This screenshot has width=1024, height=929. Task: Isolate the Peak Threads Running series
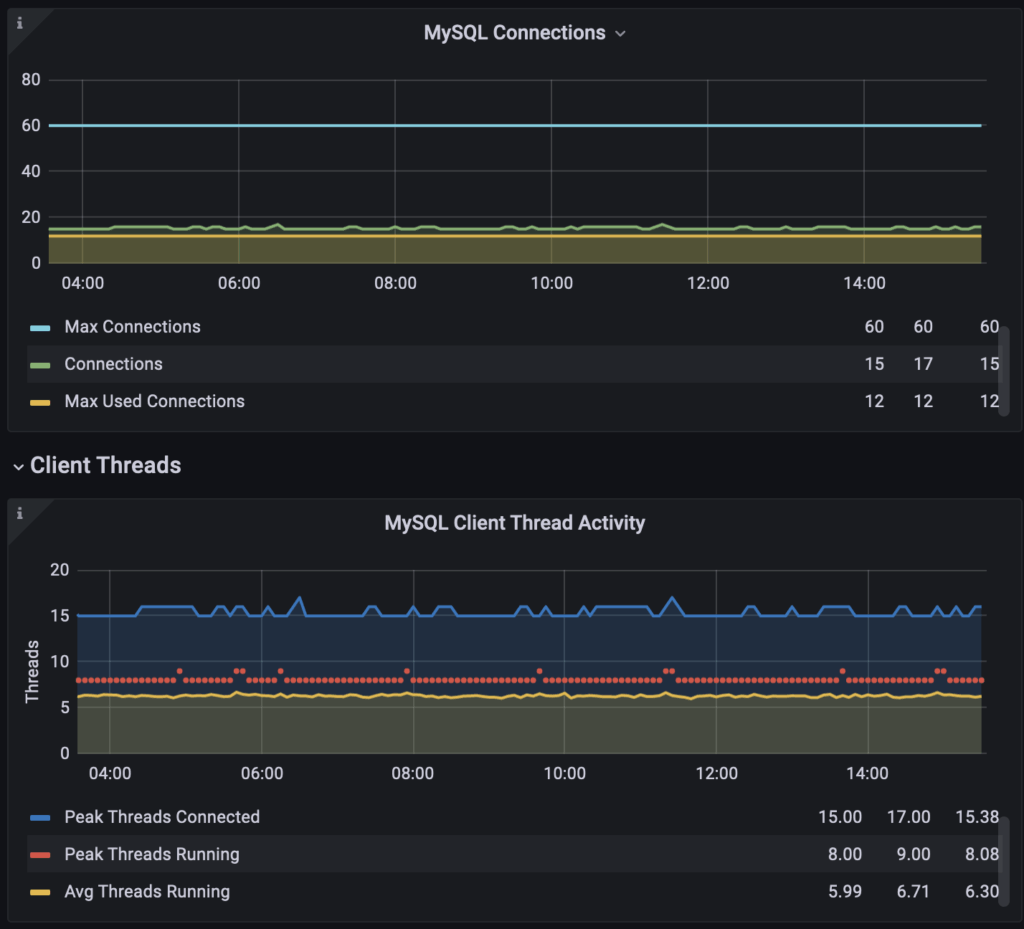[151, 854]
